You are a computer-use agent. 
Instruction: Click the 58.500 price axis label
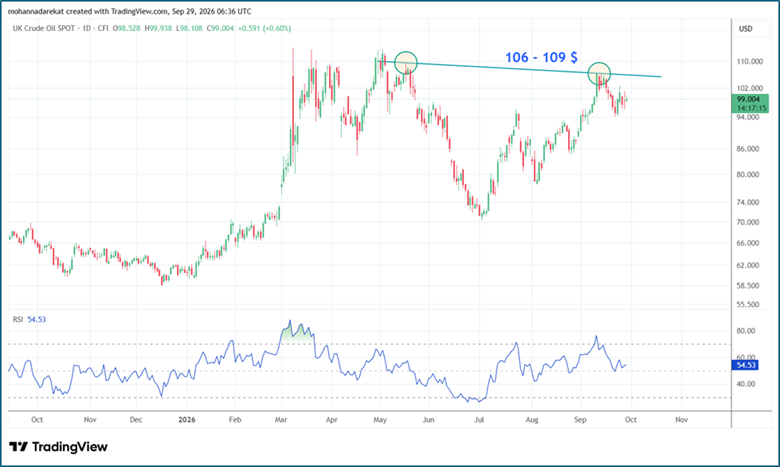pos(748,286)
